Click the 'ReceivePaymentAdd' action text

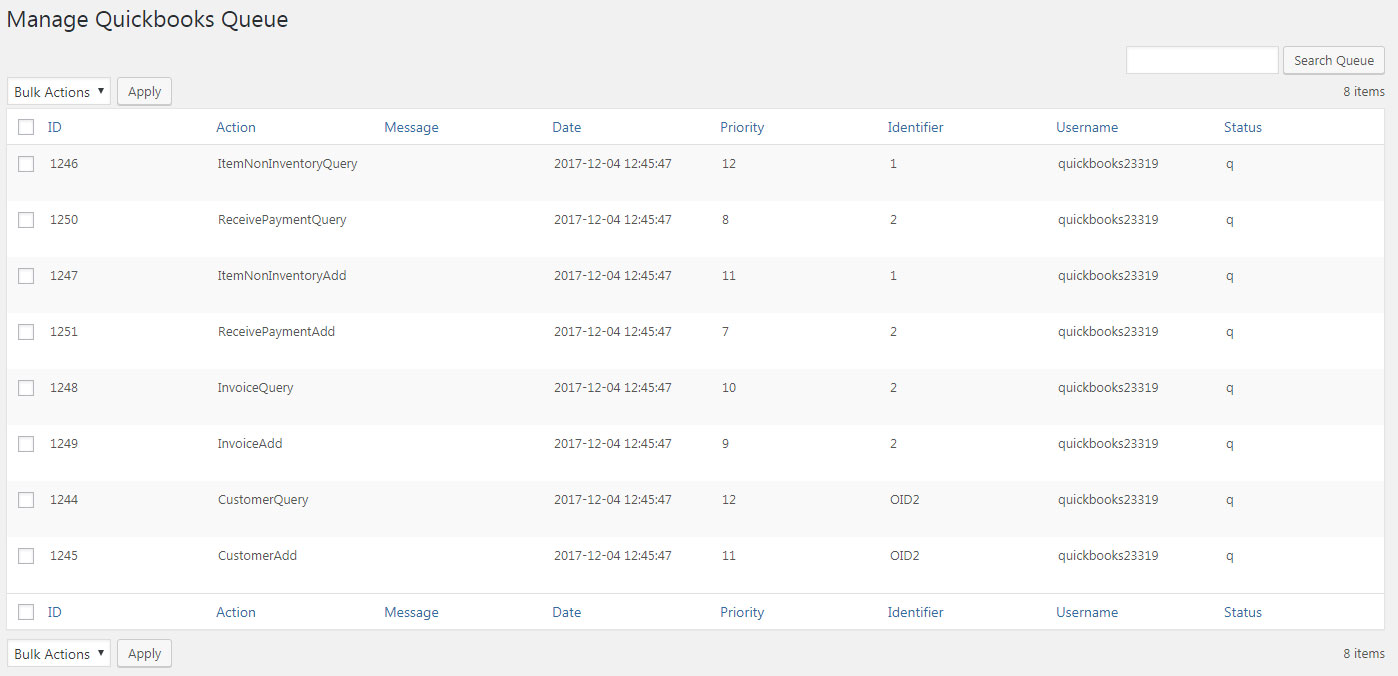coord(277,331)
